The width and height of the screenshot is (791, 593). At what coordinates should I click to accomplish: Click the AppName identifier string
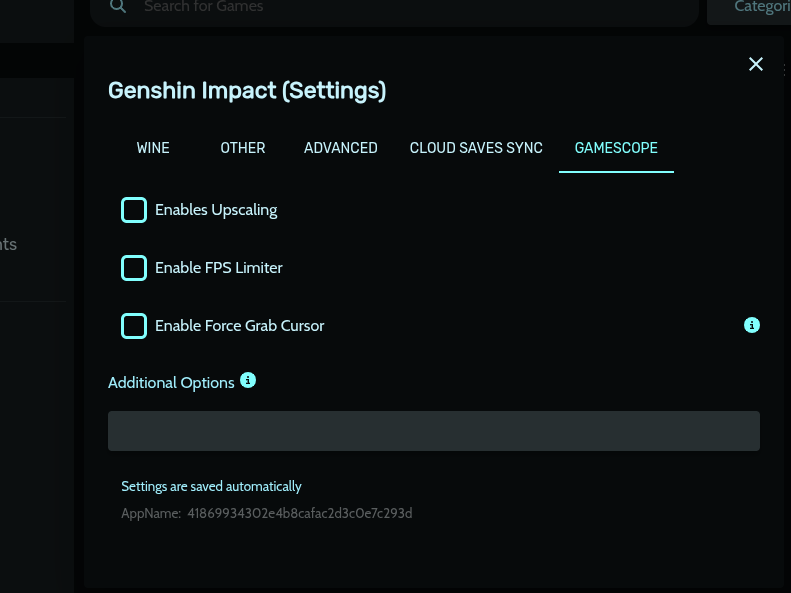pyautogui.click(x=300, y=513)
